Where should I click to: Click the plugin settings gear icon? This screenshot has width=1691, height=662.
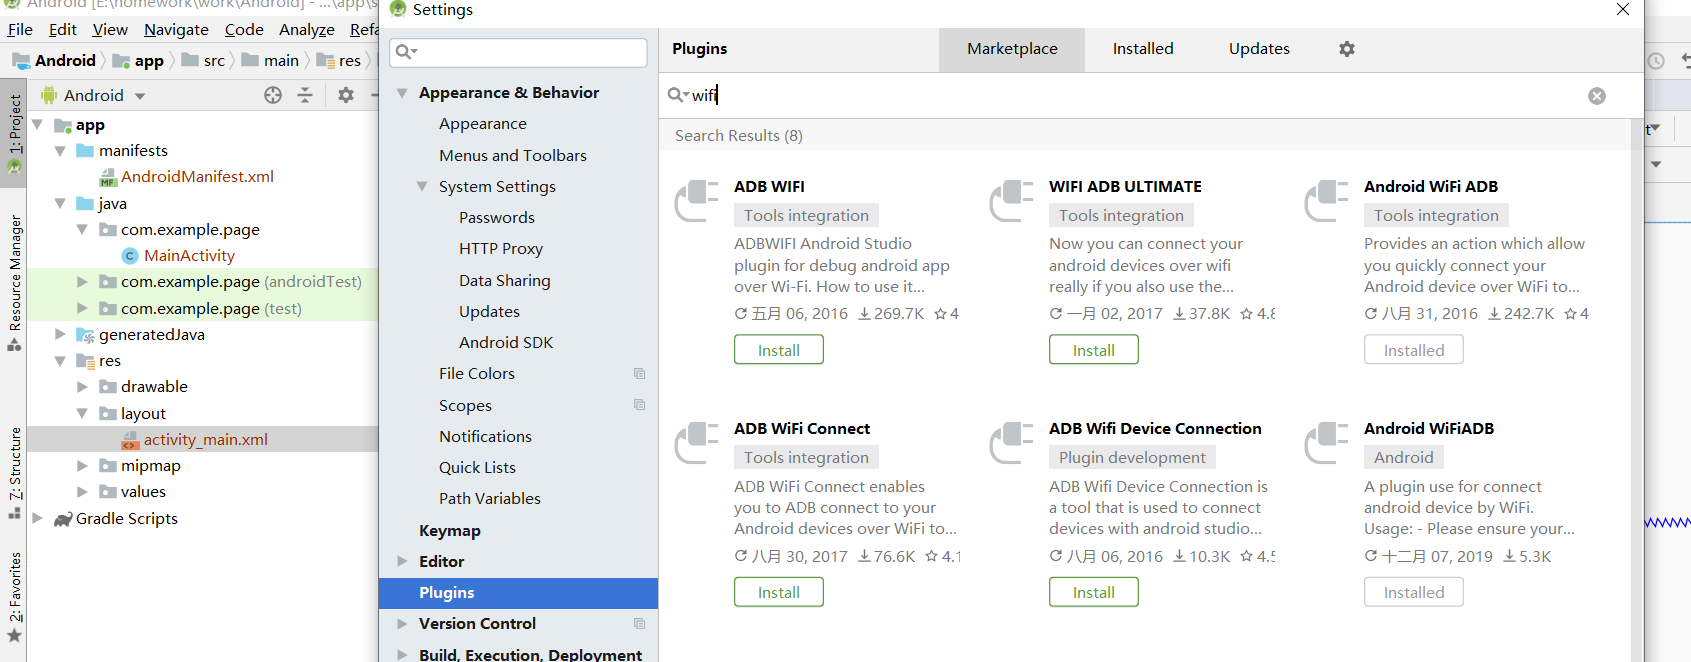click(1347, 49)
